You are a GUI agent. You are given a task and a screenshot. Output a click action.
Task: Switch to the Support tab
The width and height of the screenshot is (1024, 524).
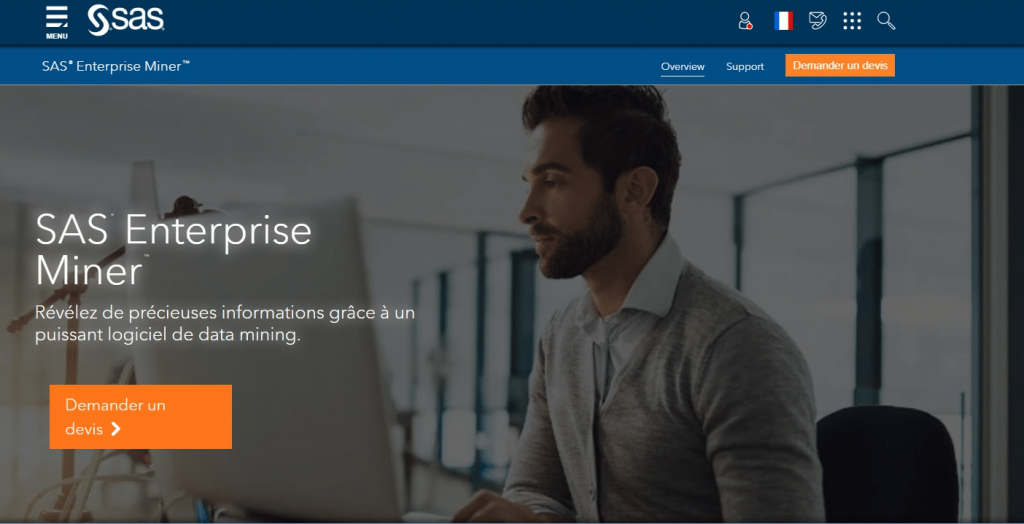tap(744, 66)
